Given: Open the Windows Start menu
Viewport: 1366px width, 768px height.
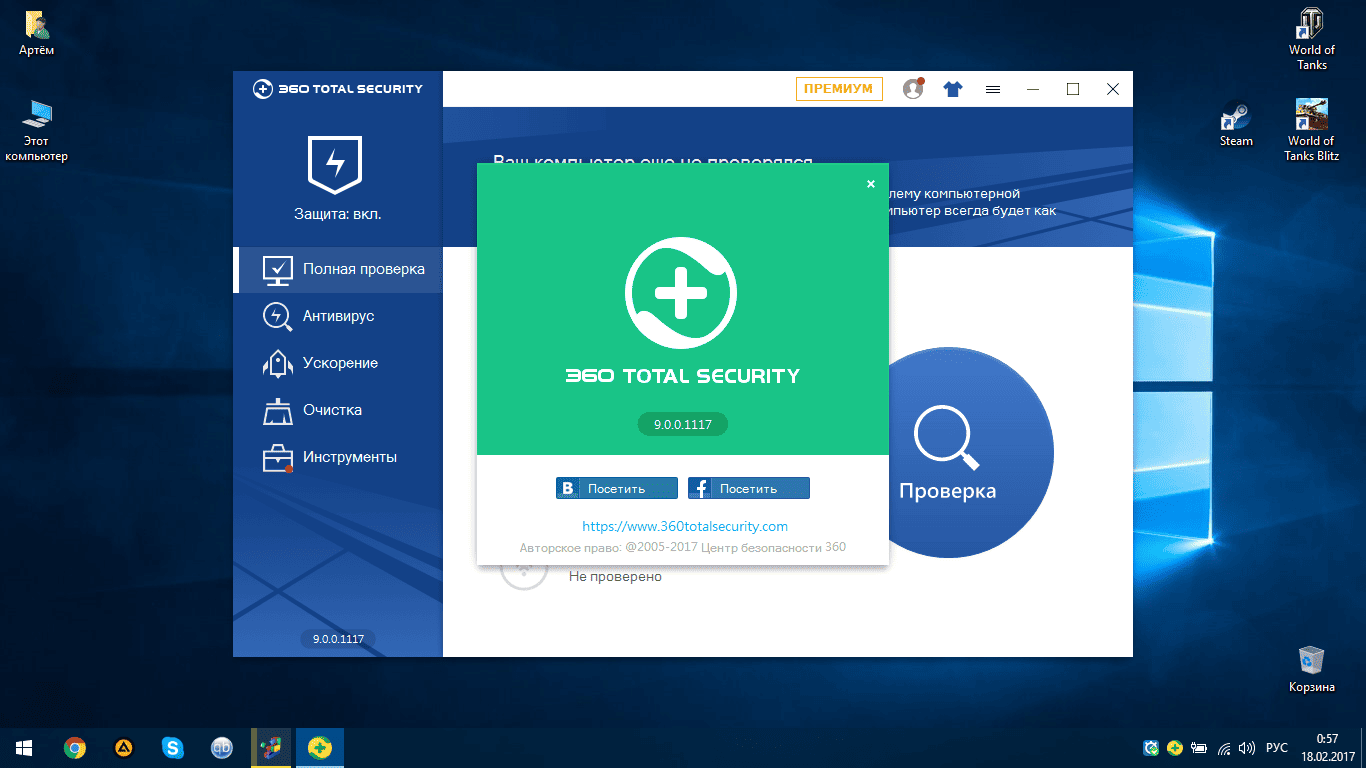Looking at the screenshot, I should [24, 747].
